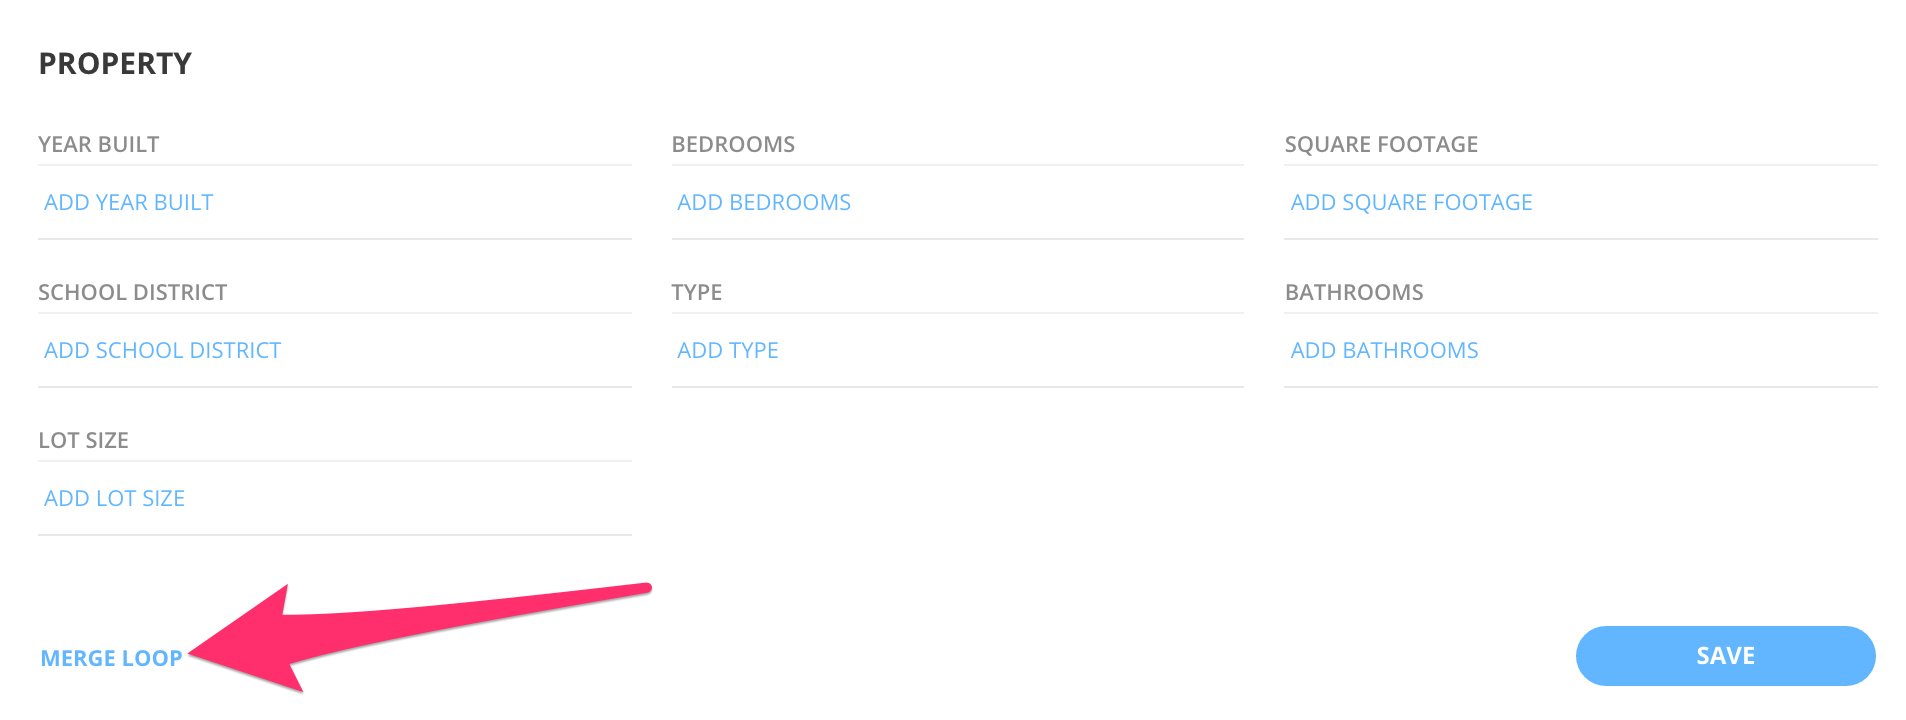Click the thin tail end of the red arrow
Image resolution: width=1906 pixels, height=720 pixels.
(x=640, y=589)
